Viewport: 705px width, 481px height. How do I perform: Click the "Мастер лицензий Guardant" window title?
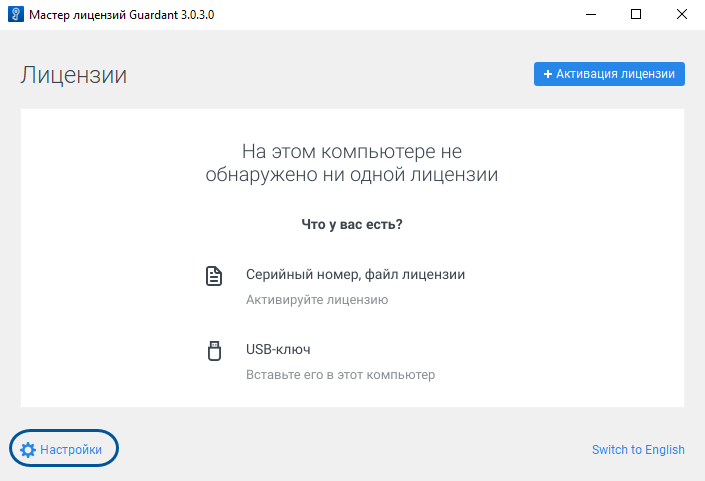[120, 15]
